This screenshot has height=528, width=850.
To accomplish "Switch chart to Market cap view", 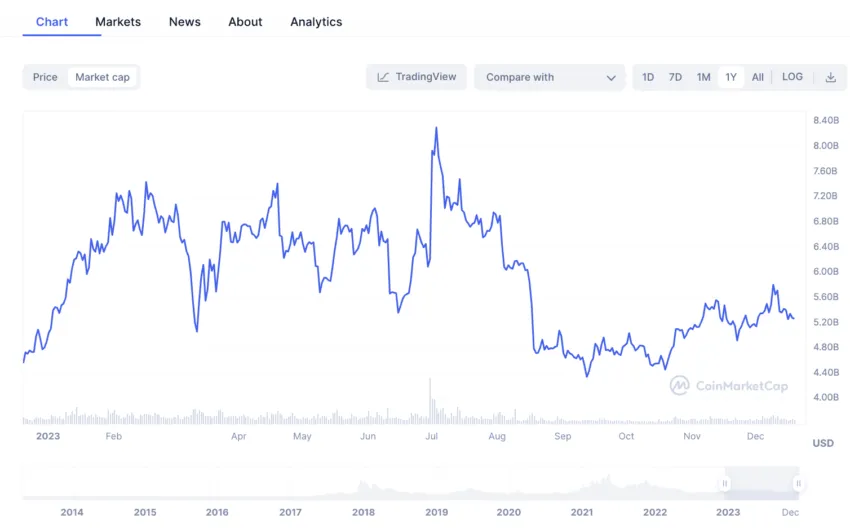I will pos(102,77).
